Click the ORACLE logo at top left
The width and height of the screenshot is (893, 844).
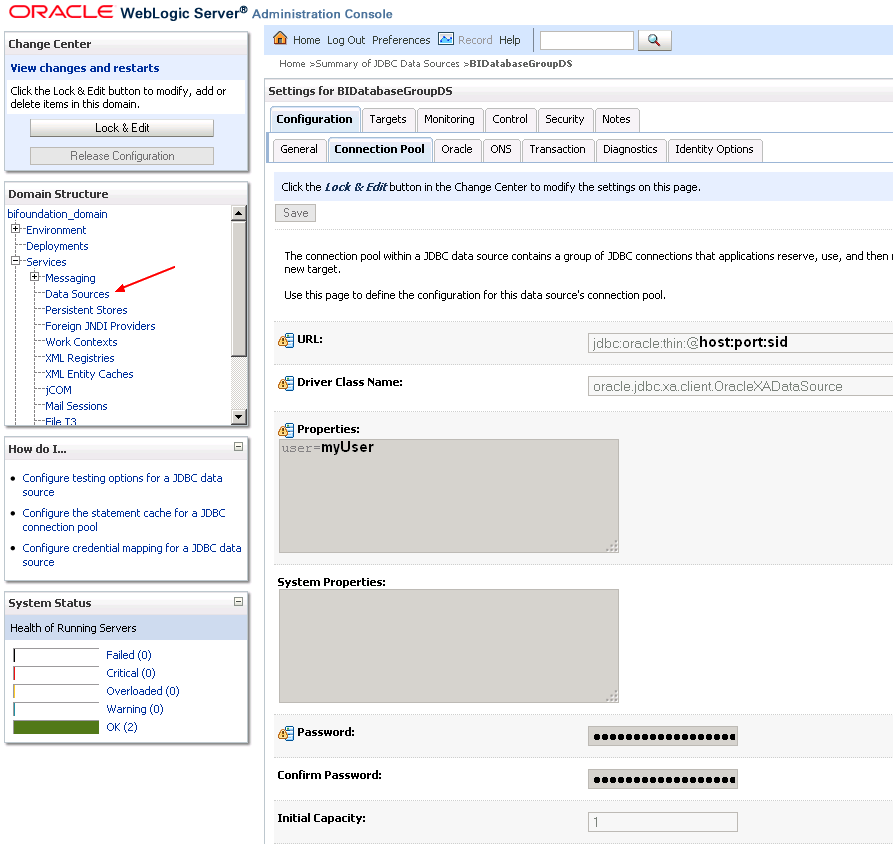click(x=60, y=10)
